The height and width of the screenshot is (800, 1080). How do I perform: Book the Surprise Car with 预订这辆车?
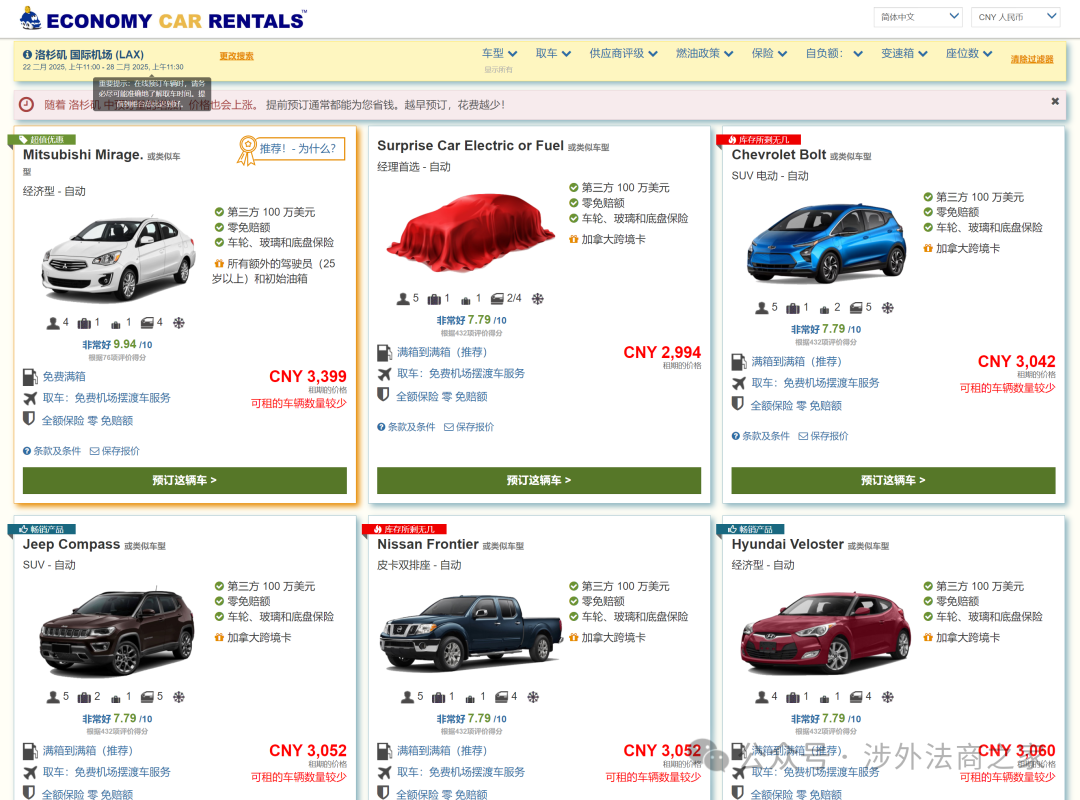click(x=539, y=480)
